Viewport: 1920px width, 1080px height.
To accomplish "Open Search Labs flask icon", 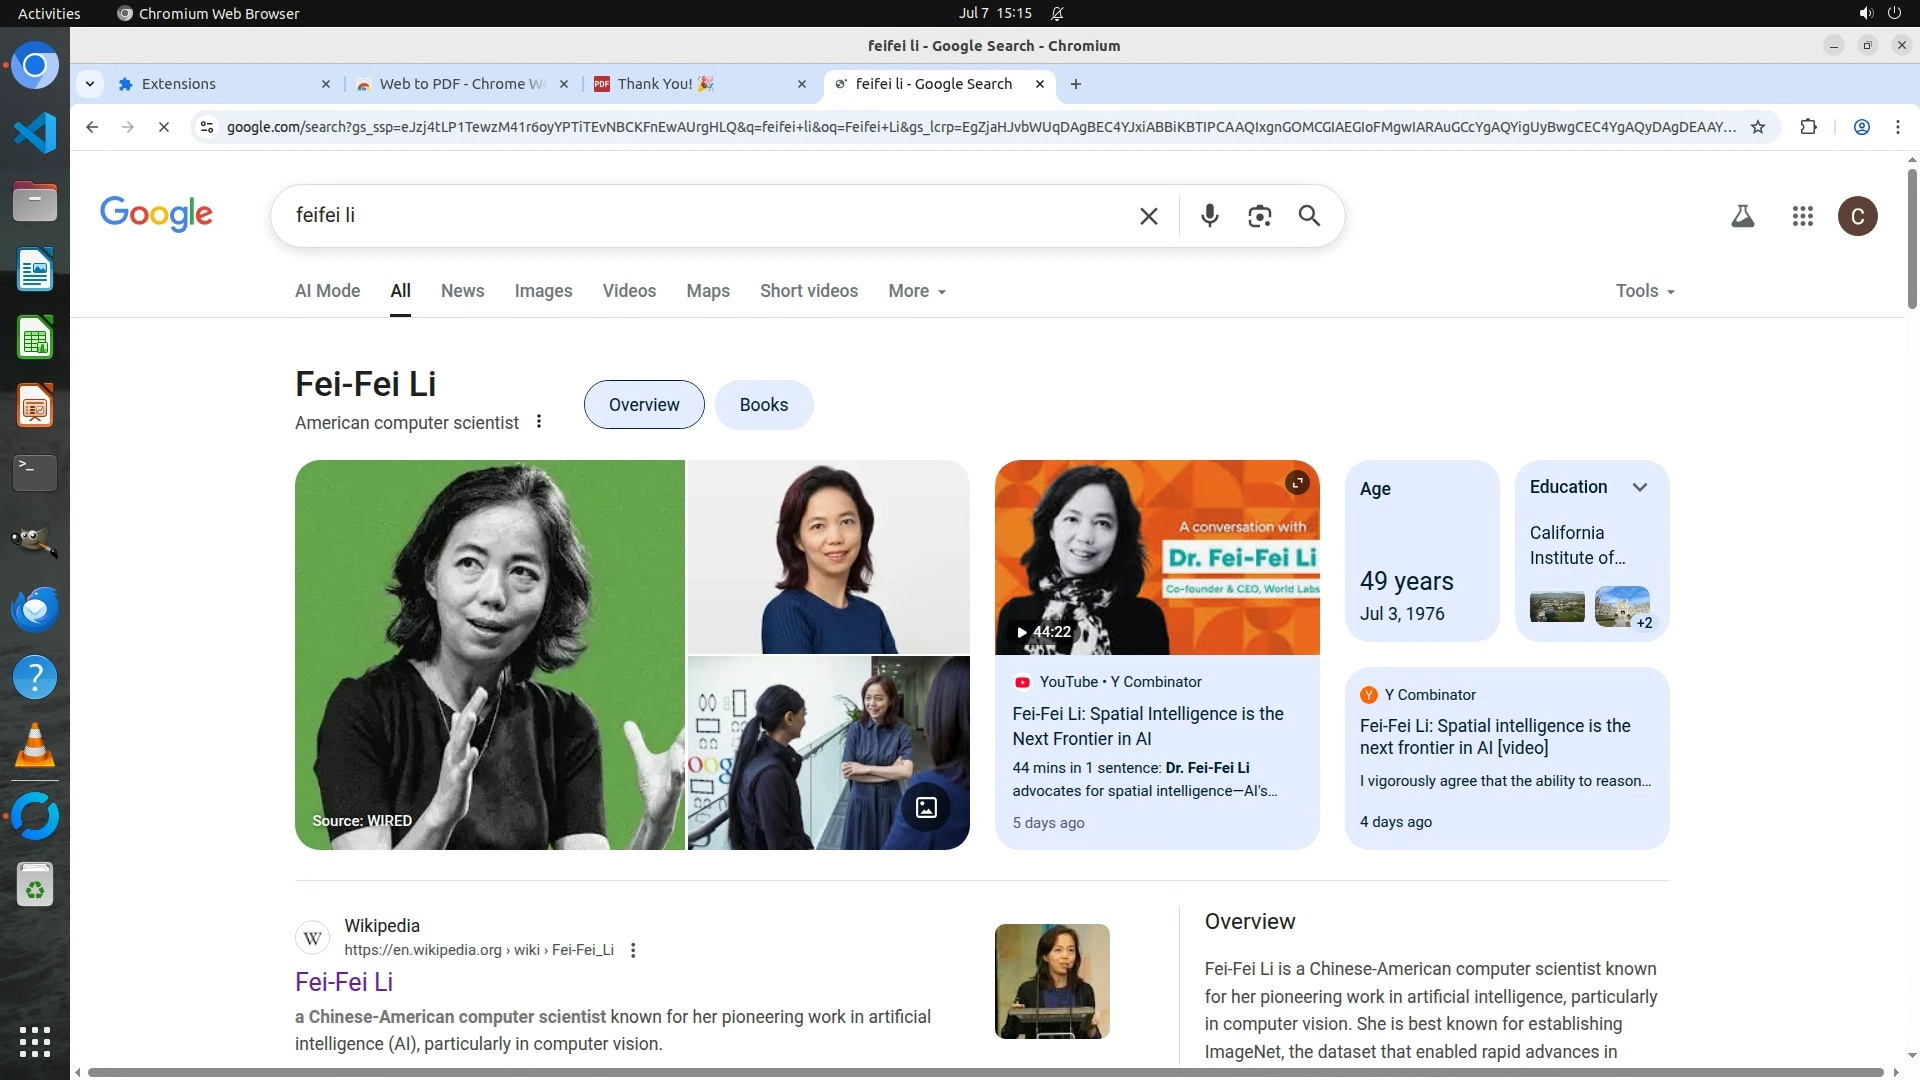I will (1742, 216).
